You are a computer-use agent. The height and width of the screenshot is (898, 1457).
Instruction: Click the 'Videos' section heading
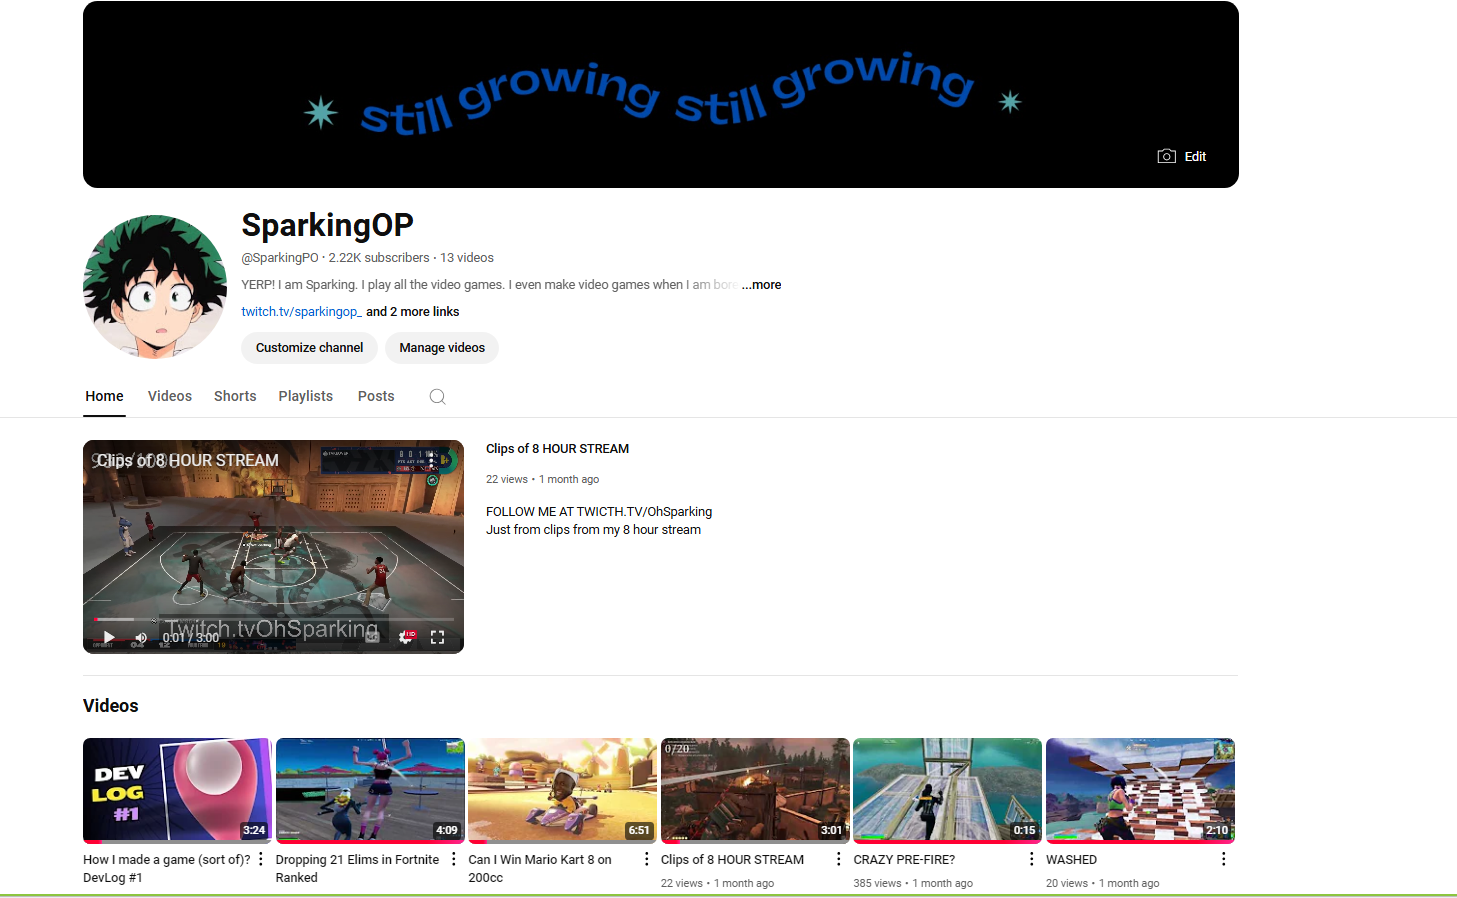pyautogui.click(x=111, y=706)
